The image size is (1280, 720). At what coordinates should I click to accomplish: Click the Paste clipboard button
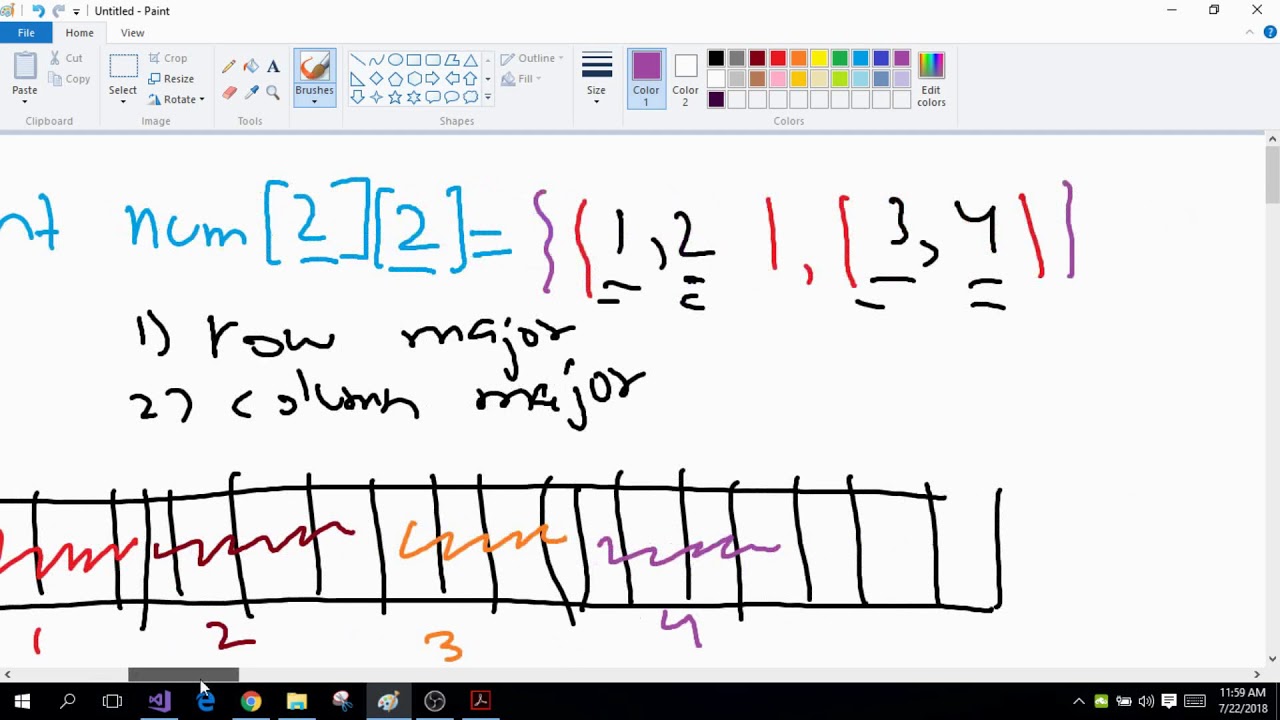25,67
